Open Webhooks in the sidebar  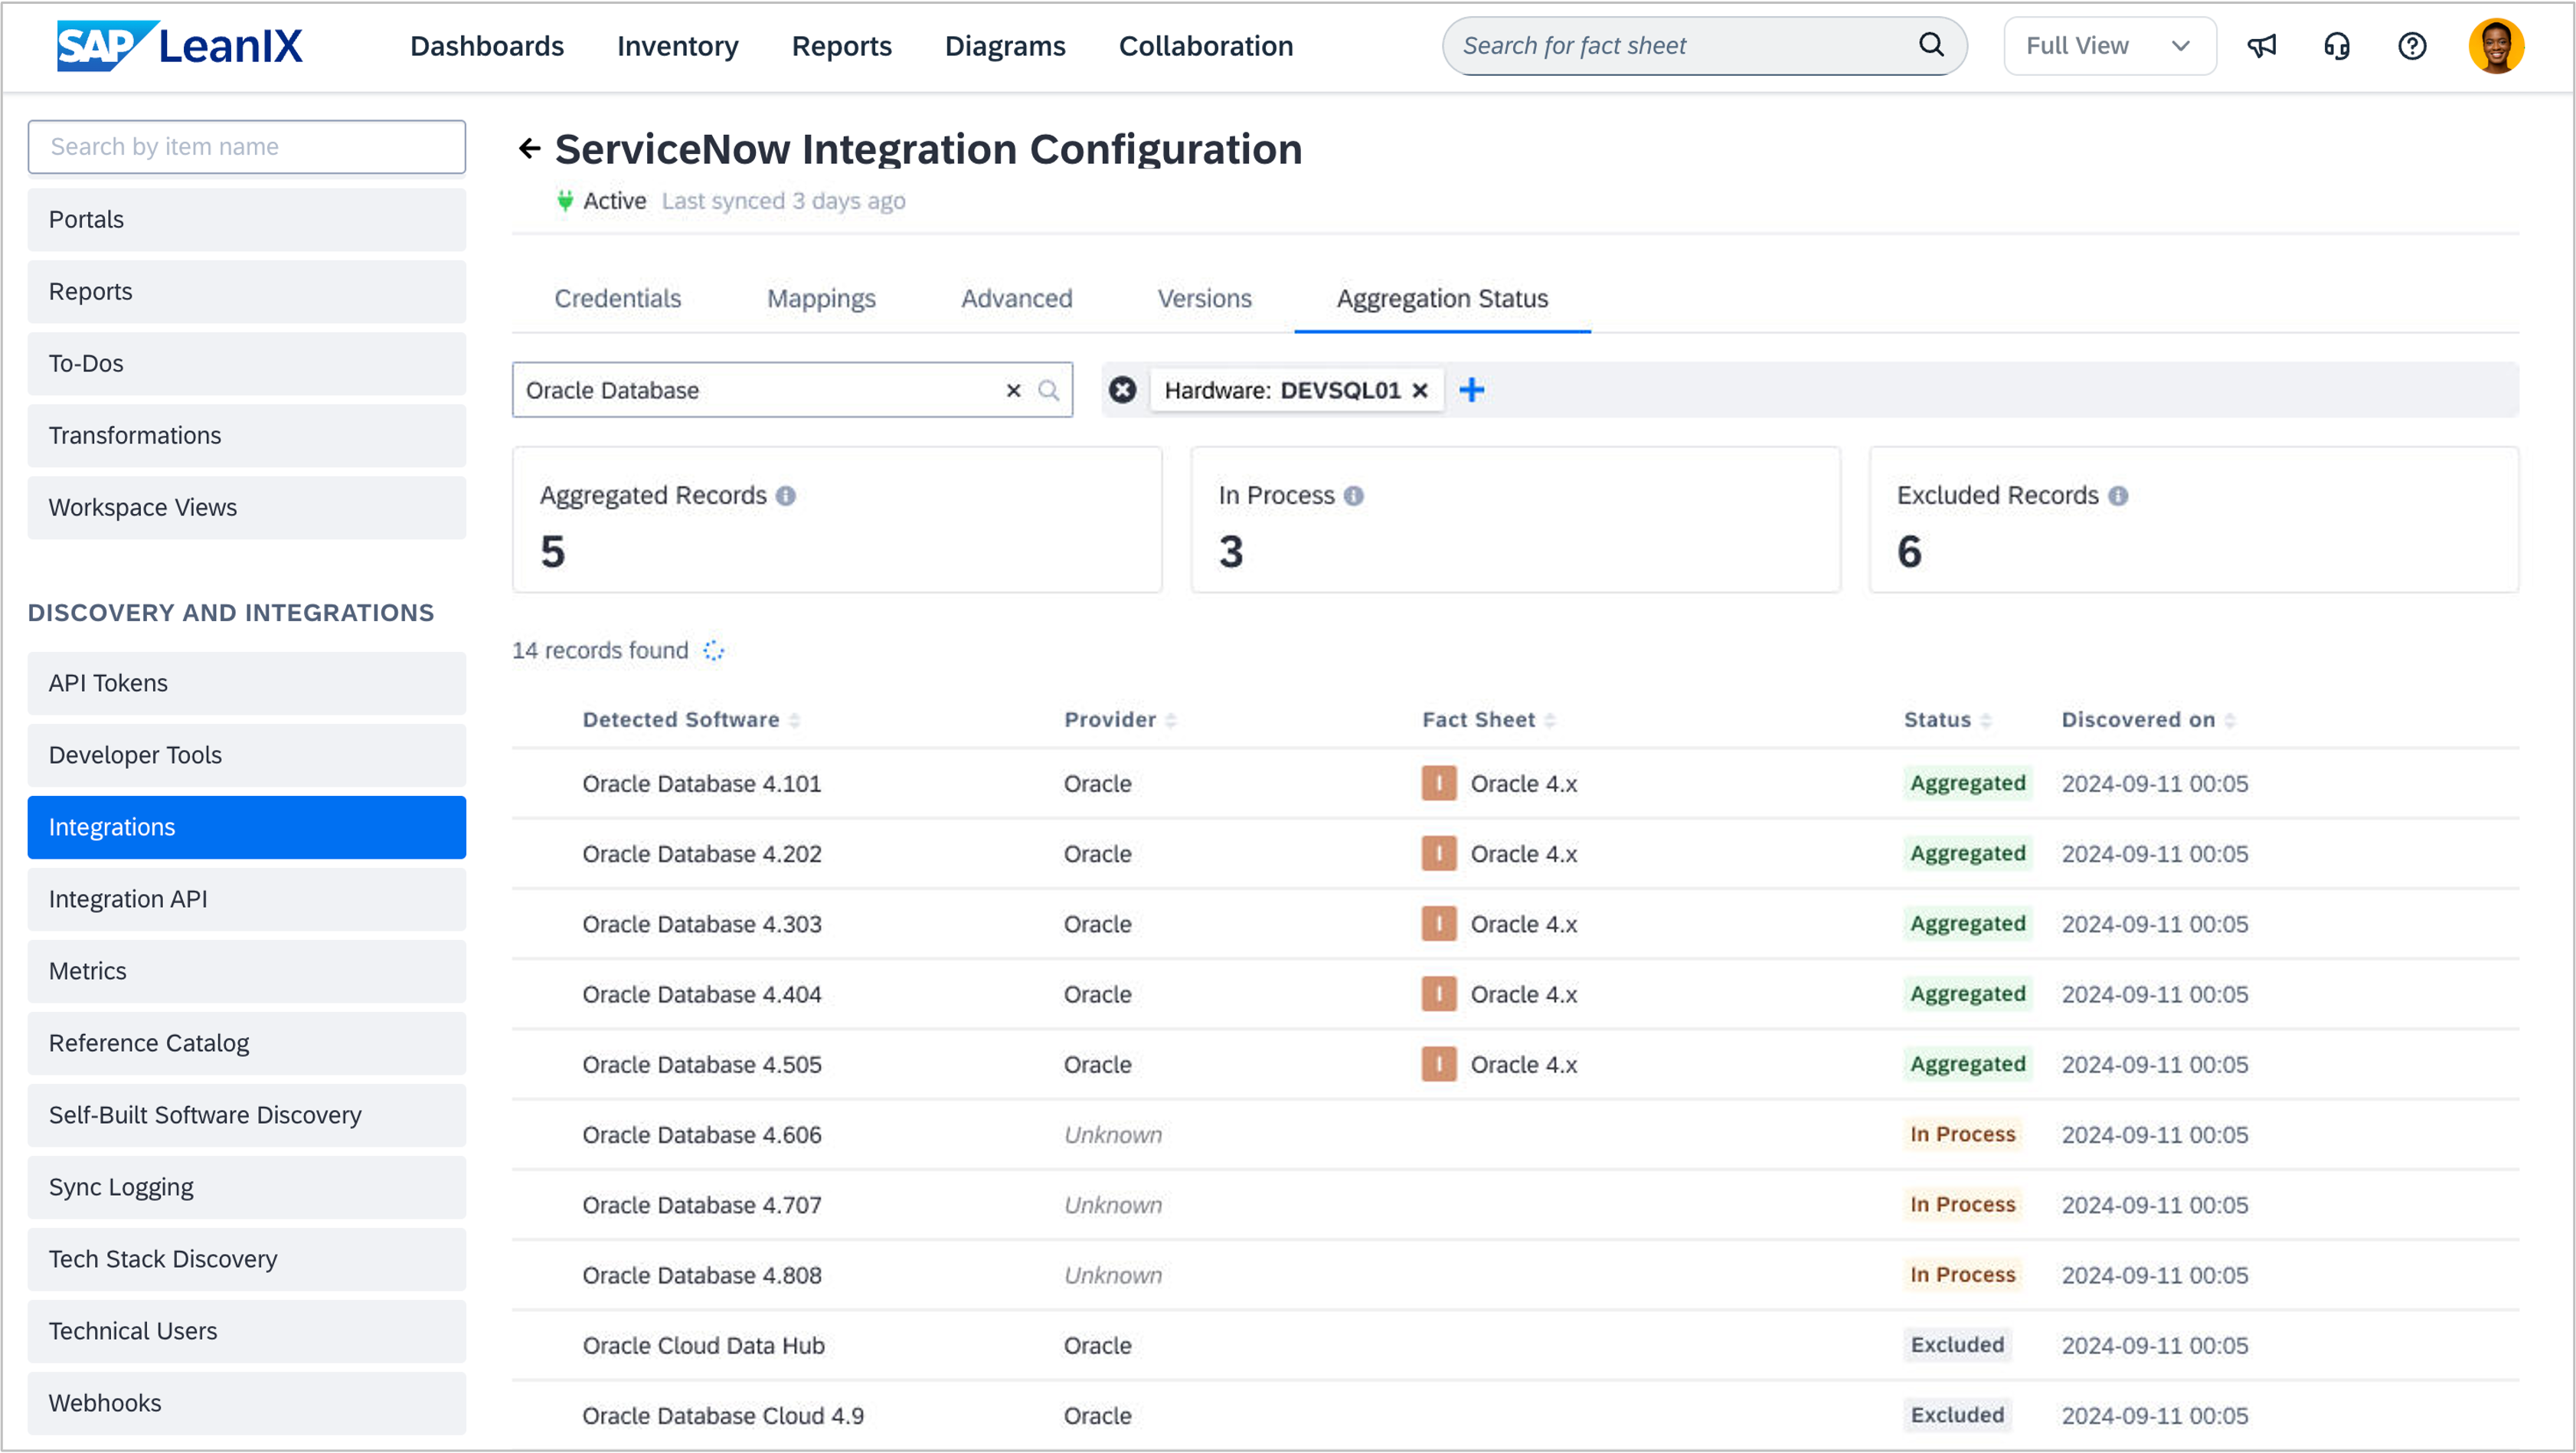246,1404
